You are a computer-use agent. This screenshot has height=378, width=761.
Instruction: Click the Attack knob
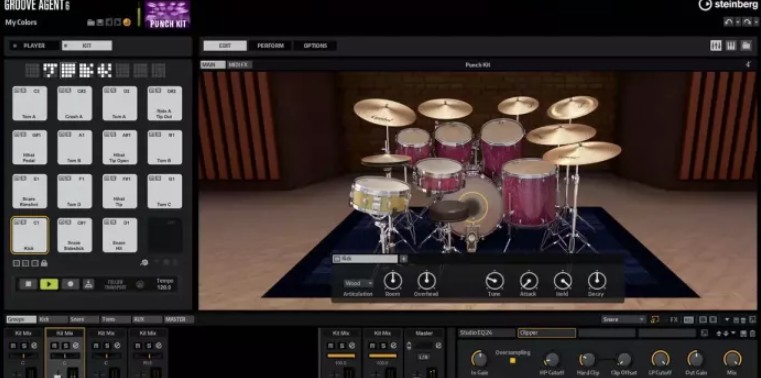(529, 280)
